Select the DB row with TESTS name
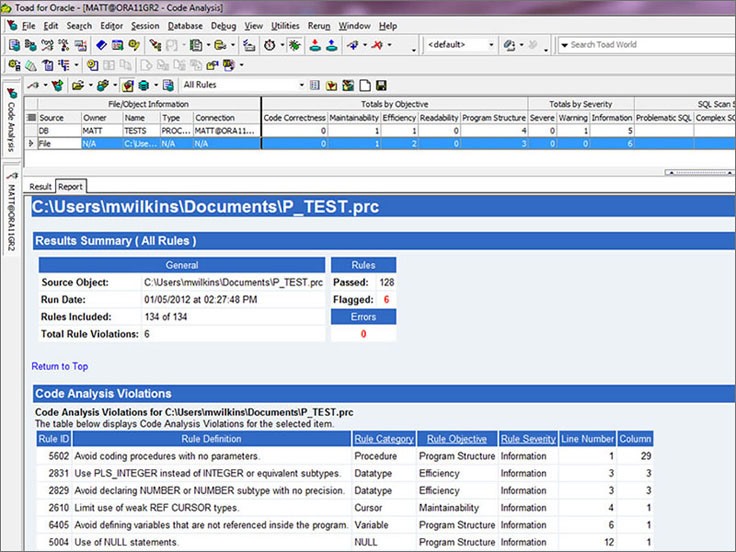The image size is (736, 552). click(x=379, y=131)
